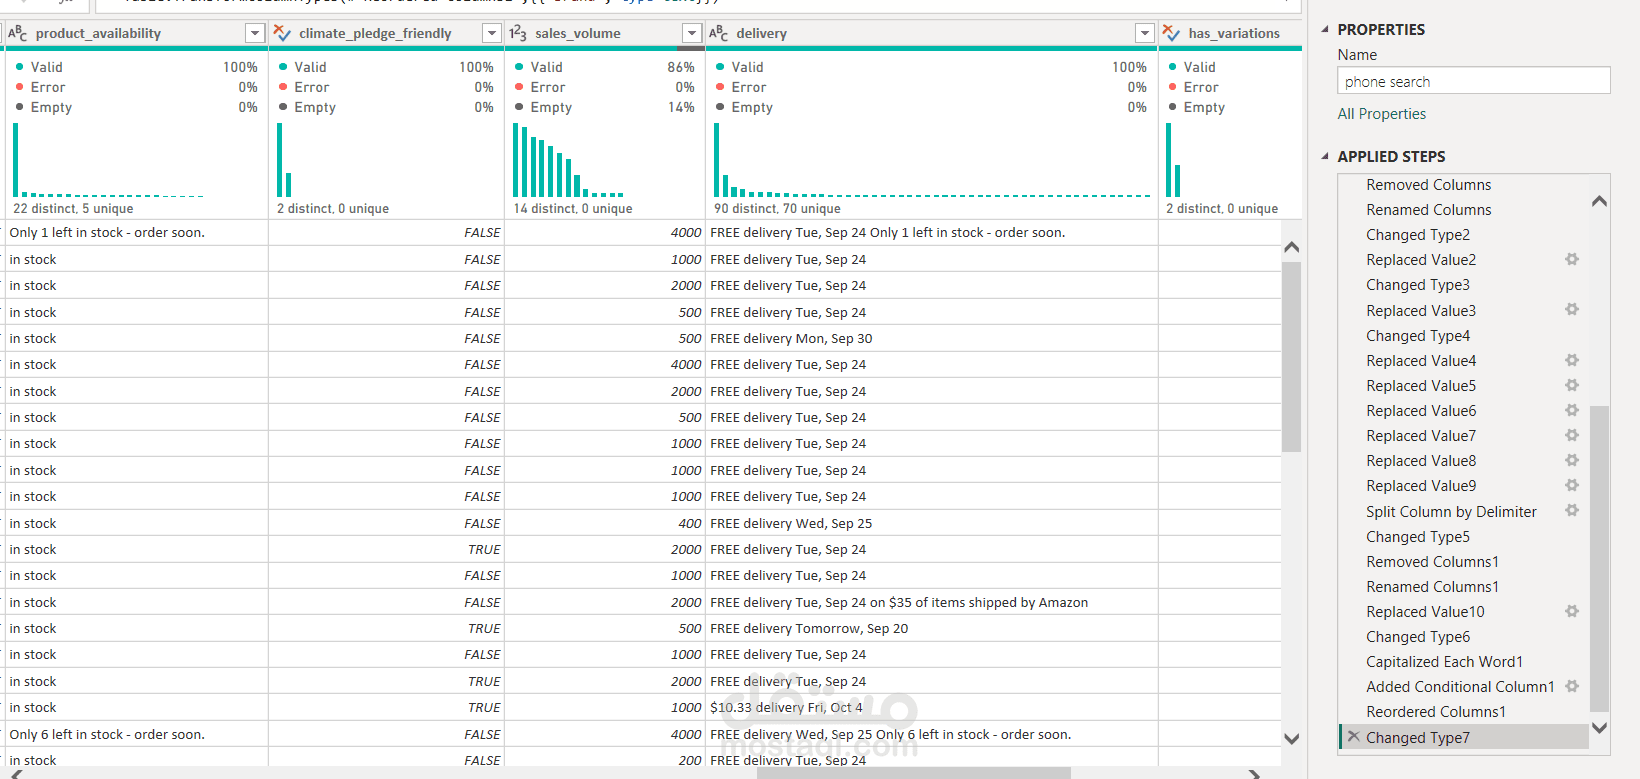This screenshot has height=779, width=1640.
Task: Click the product_availability text type icon
Action: coord(17,33)
